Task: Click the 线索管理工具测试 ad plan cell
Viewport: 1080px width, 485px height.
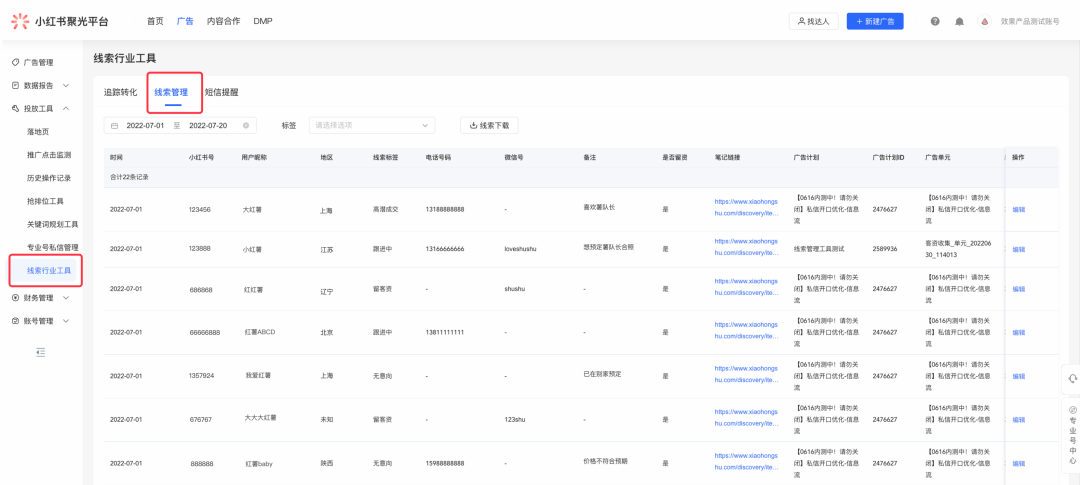Action: [x=819, y=249]
